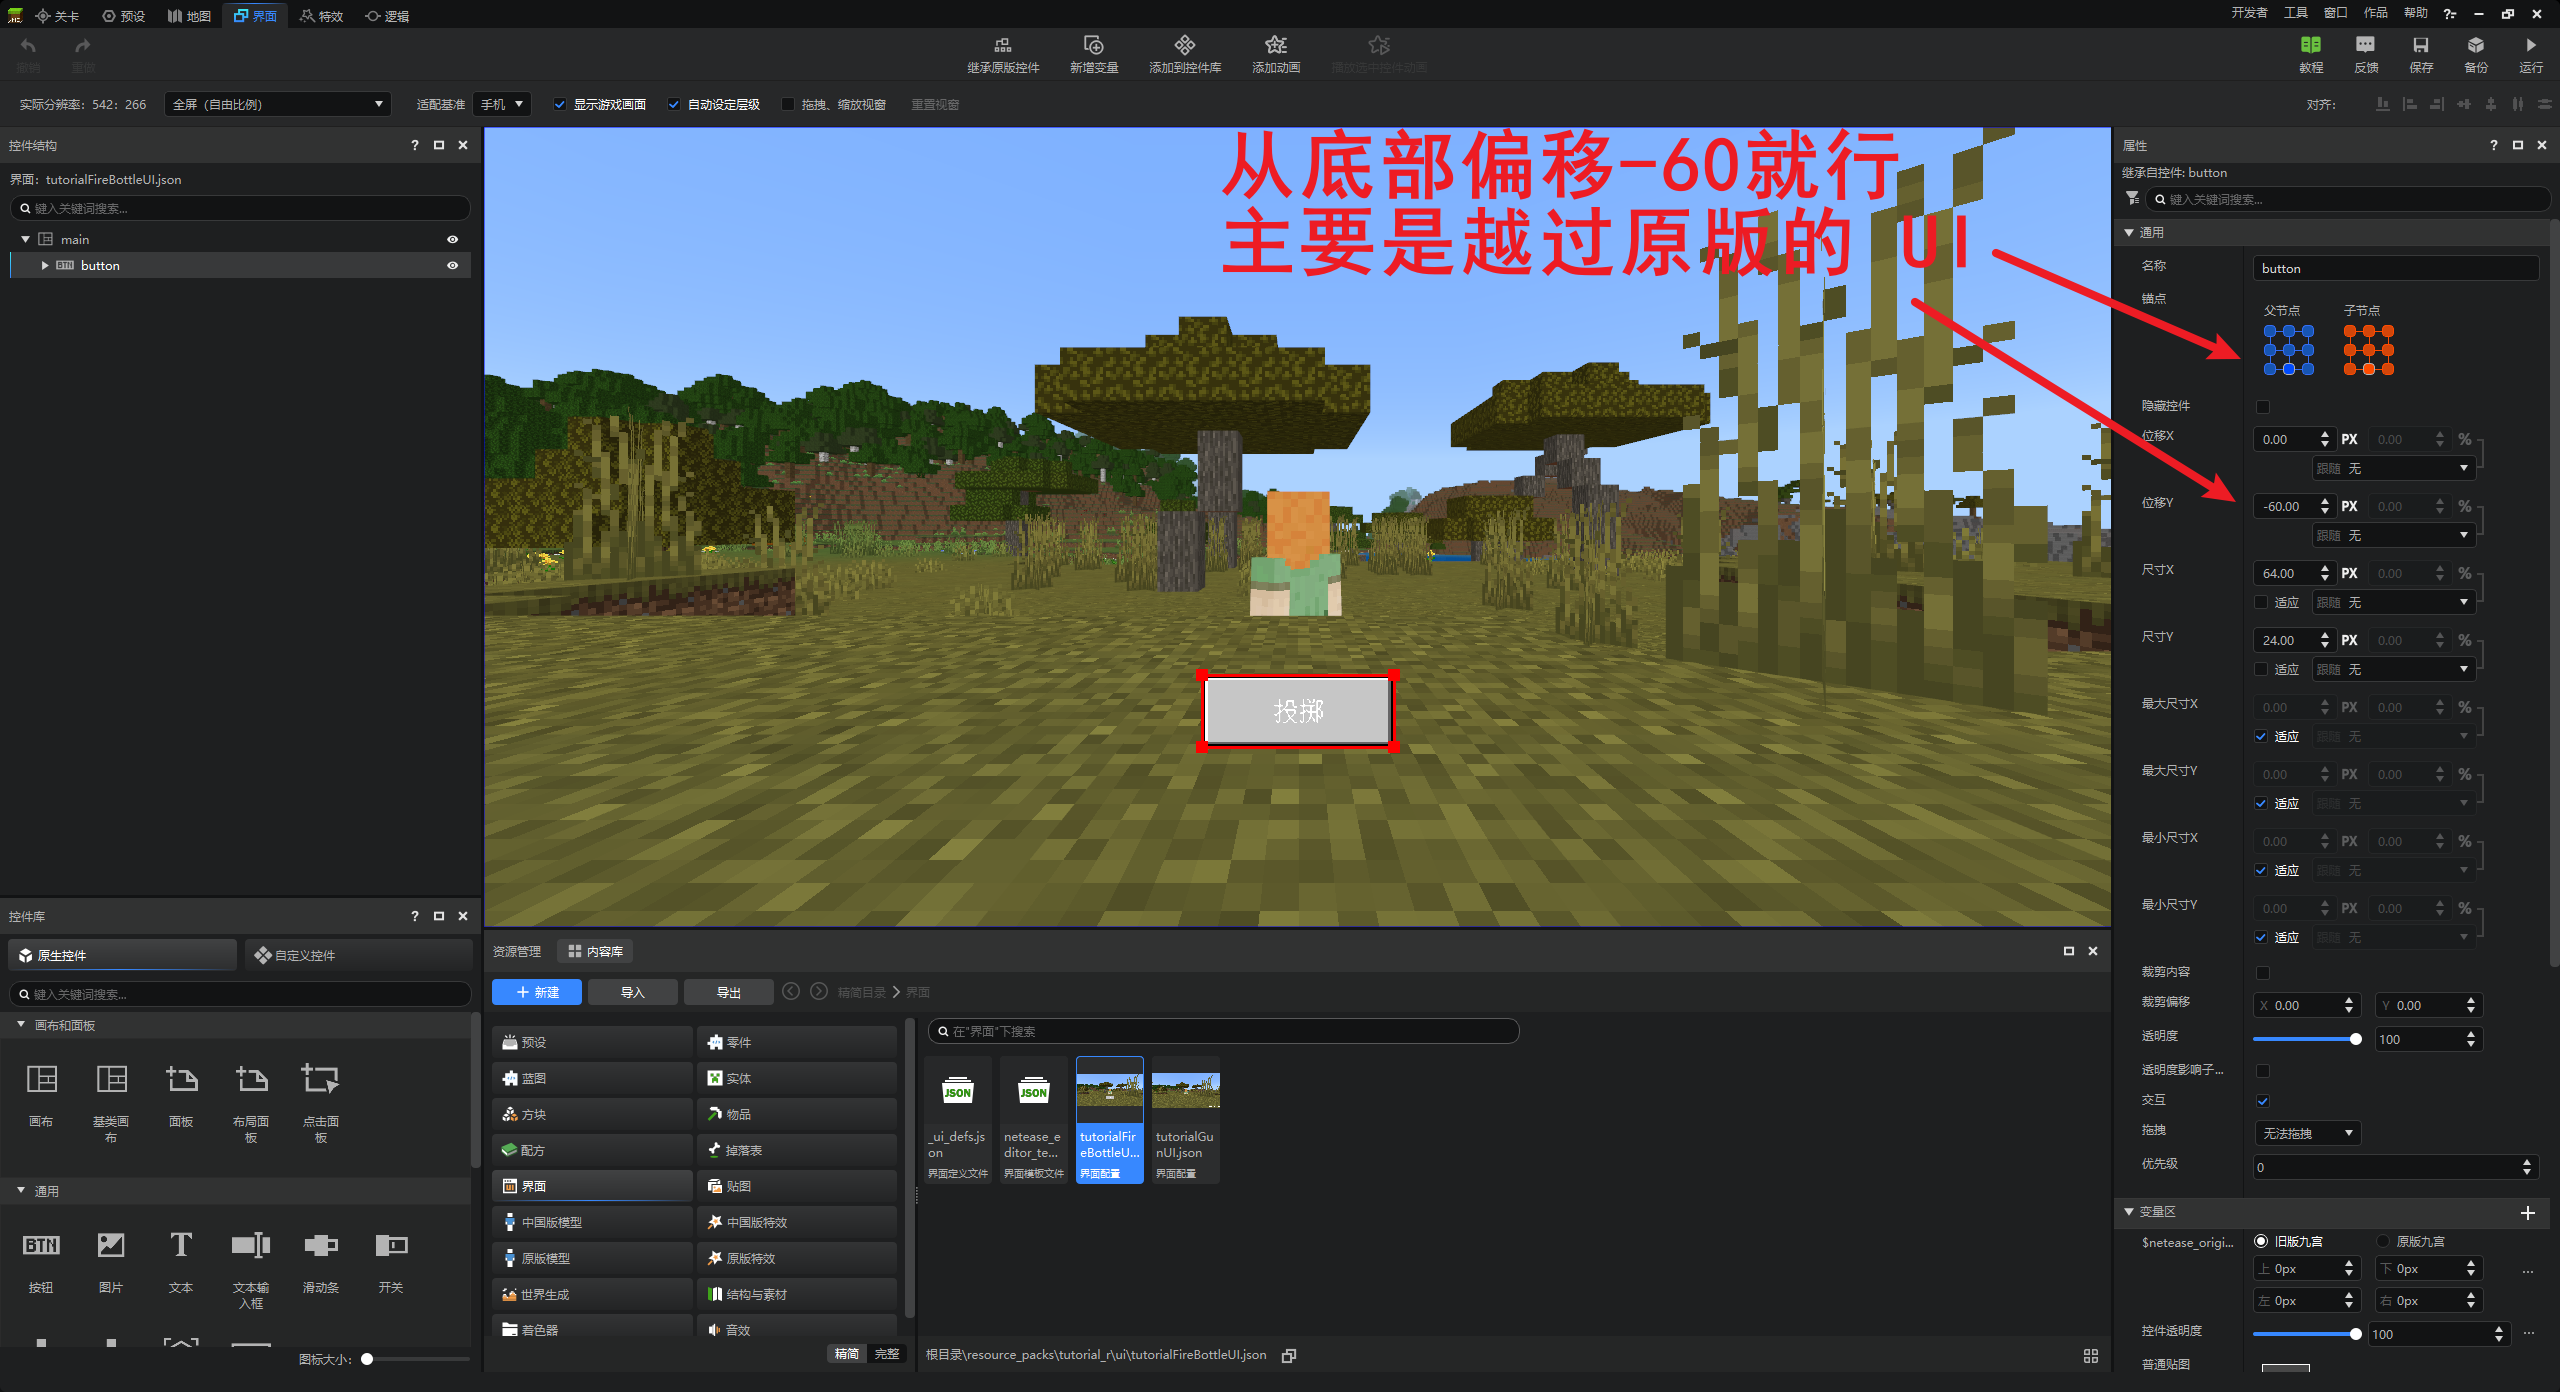Click the 添加动画 toolbar icon
The width and height of the screenshot is (2560, 1392).
[1276, 45]
